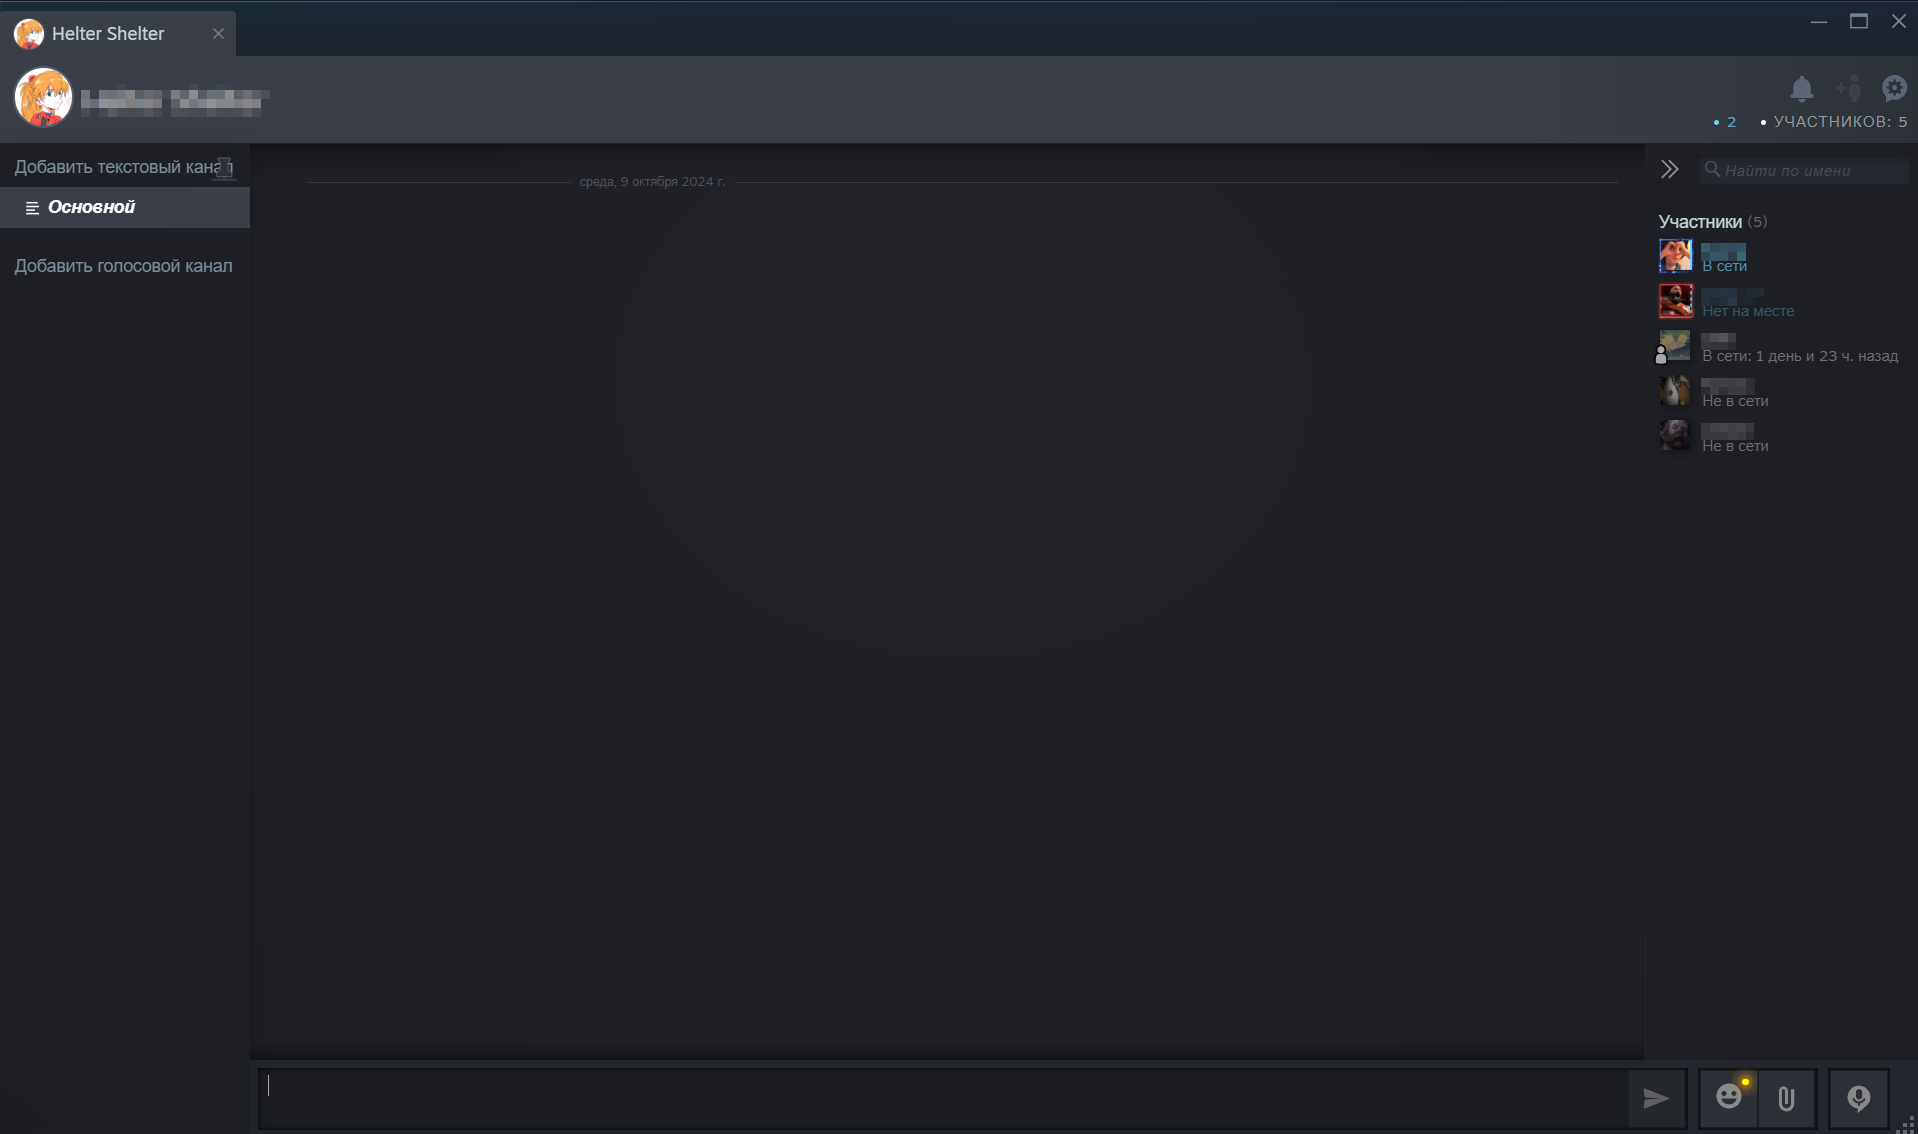Image resolution: width=1918 pixels, height=1134 pixels.
Task: Click the Helter Shelter group avatar
Action: point(43,97)
